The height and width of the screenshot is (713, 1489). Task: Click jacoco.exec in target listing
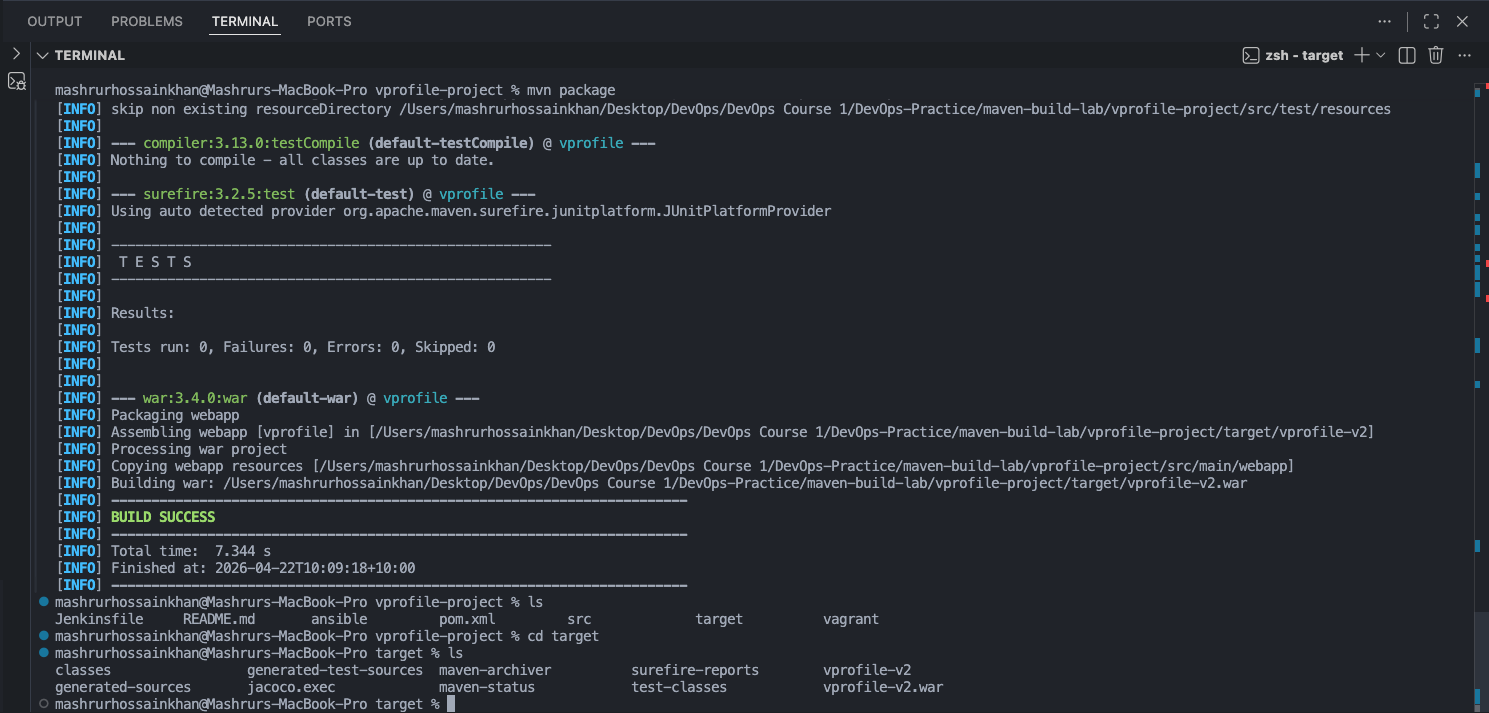click(x=291, y=687)
